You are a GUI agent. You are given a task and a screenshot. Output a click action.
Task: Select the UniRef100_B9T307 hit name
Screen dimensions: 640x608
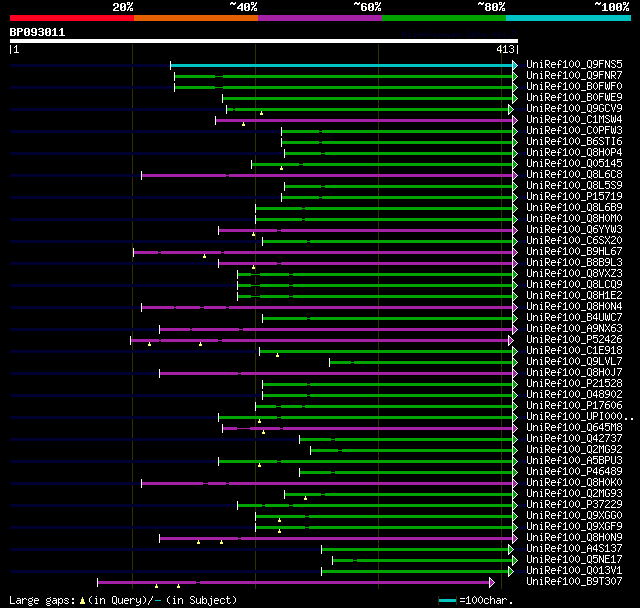tap(574, 582)
